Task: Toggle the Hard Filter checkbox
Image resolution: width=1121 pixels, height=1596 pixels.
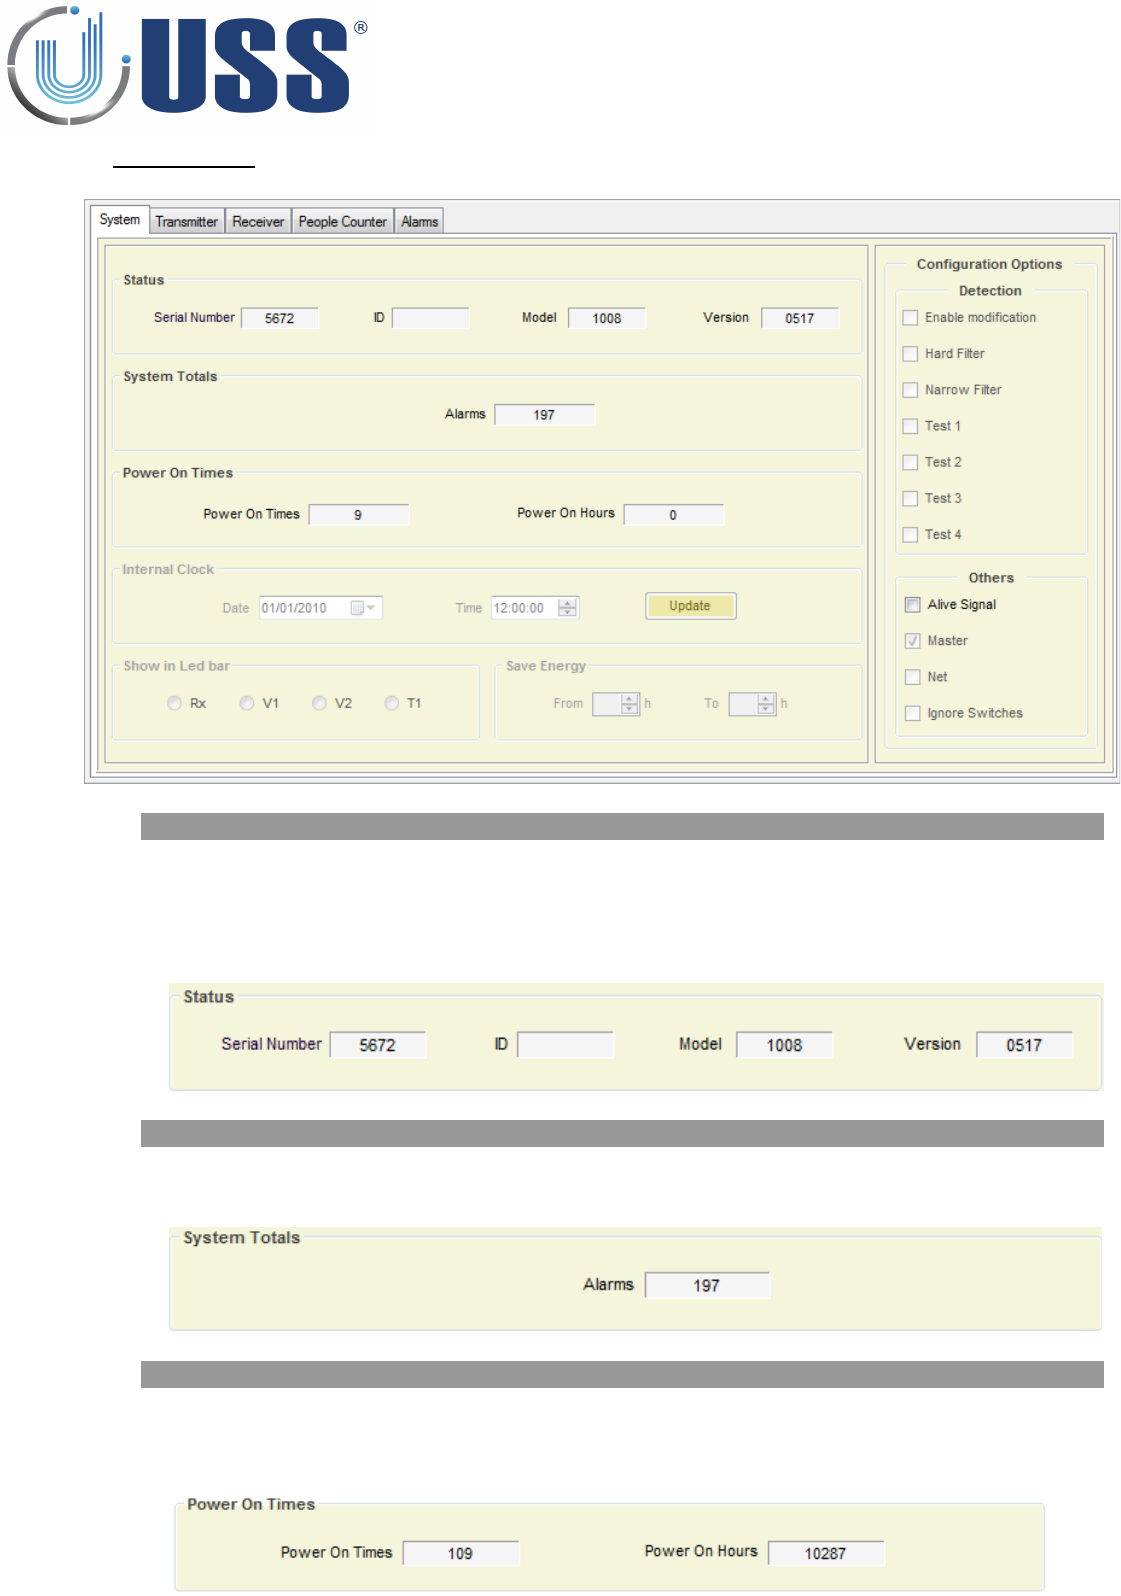Action: coord(910,354)
